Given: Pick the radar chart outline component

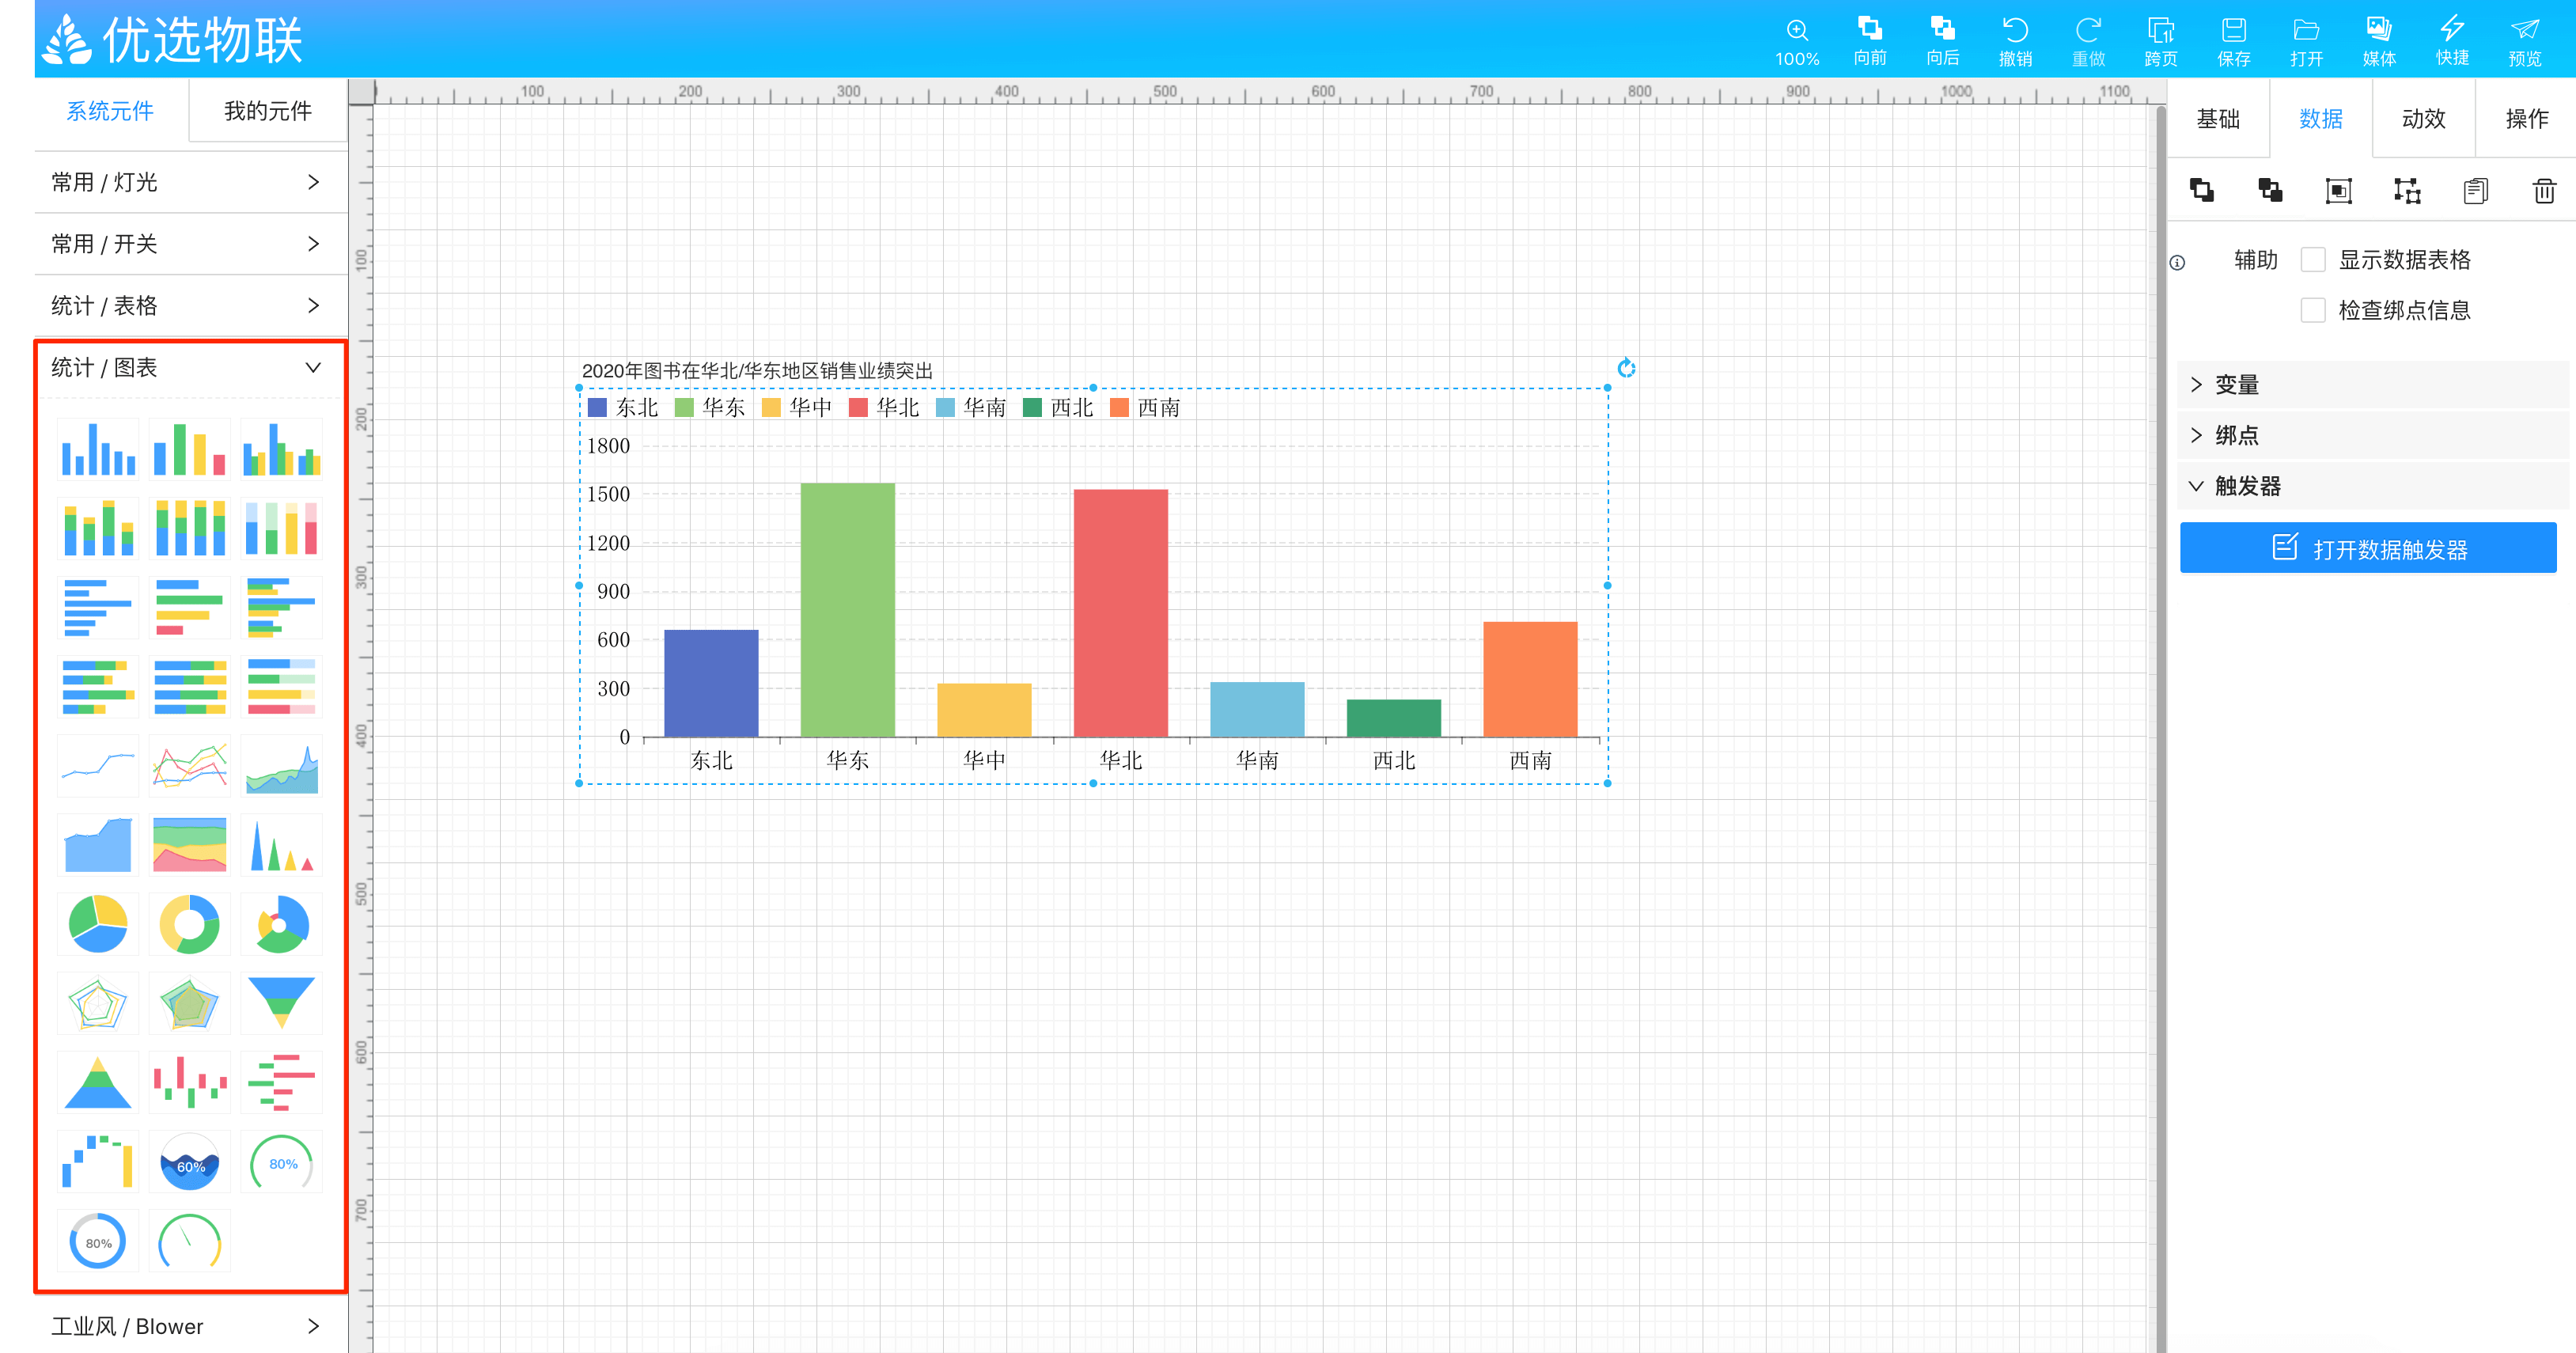Looking at the screenshot, I should point(98,1002).
